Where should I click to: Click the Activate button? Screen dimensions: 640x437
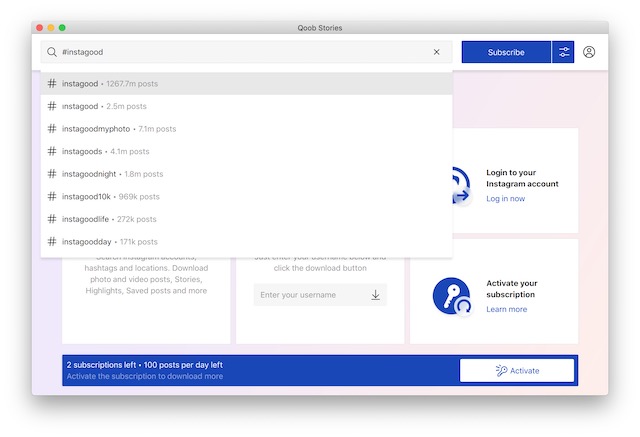[517, 370]
